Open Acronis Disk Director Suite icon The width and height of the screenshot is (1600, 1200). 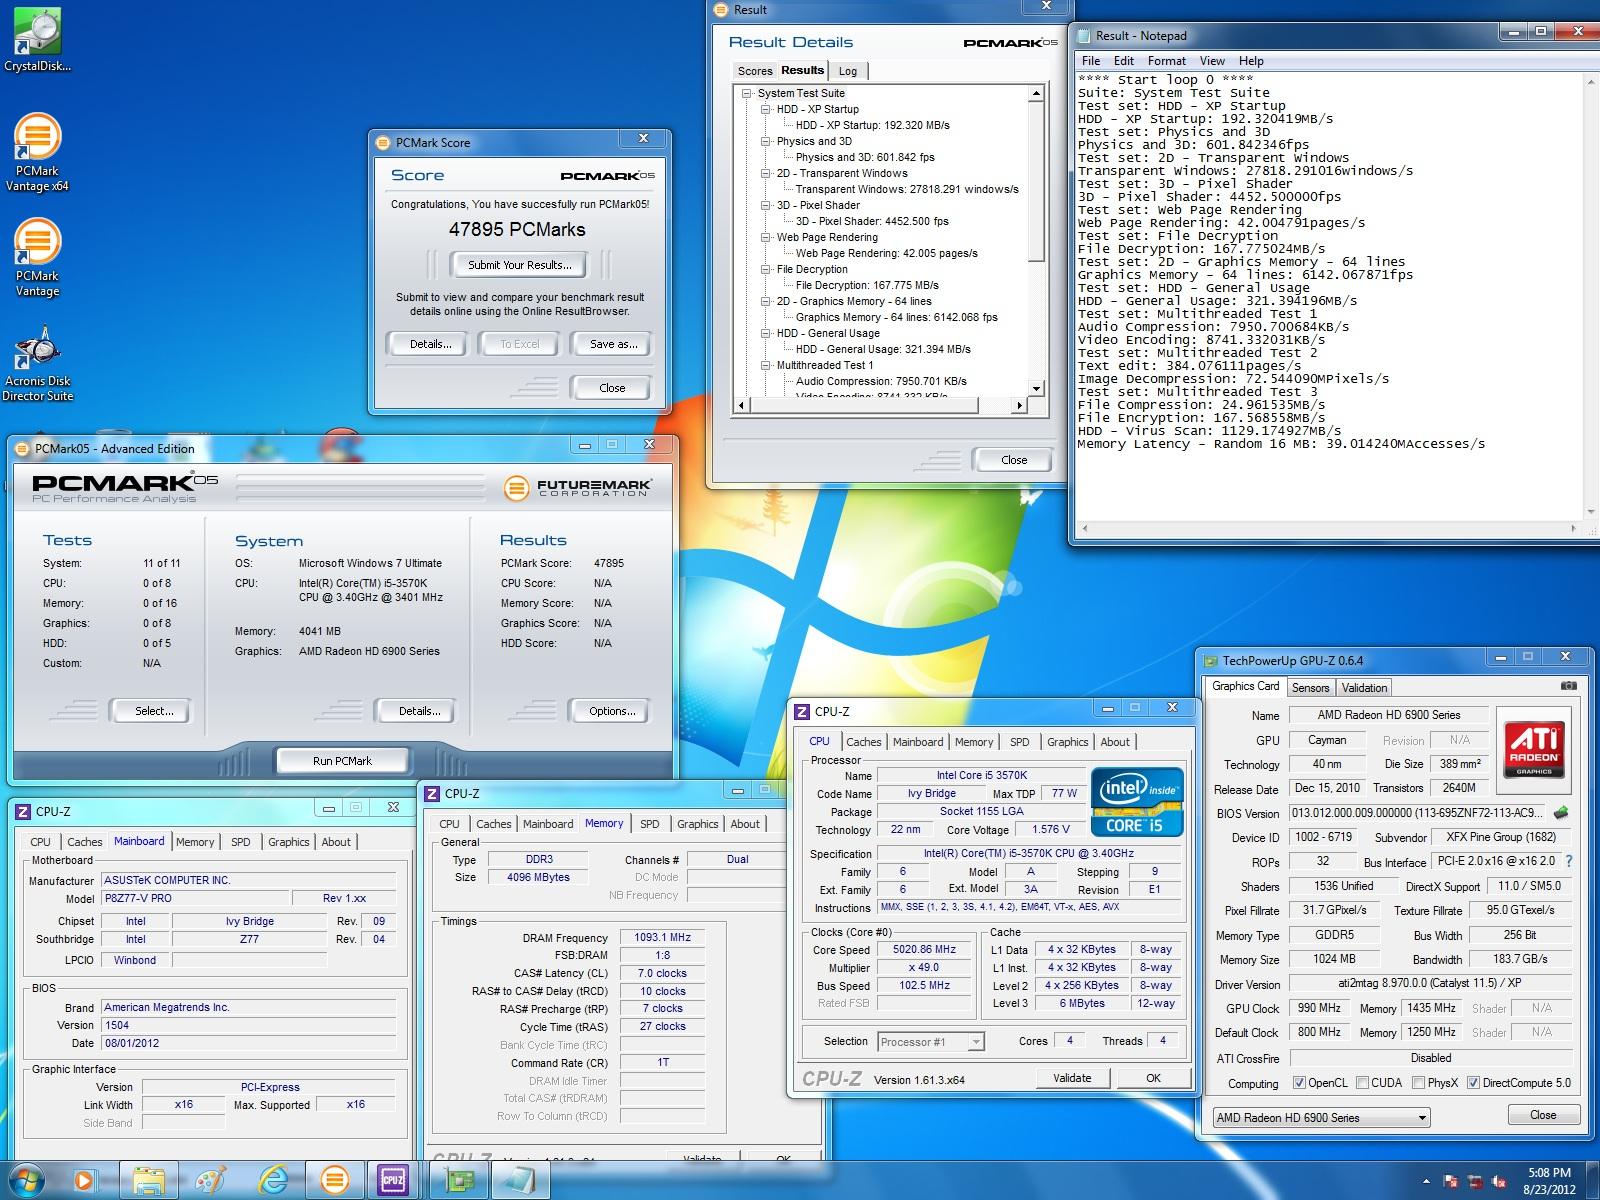[x=37, y=363]
